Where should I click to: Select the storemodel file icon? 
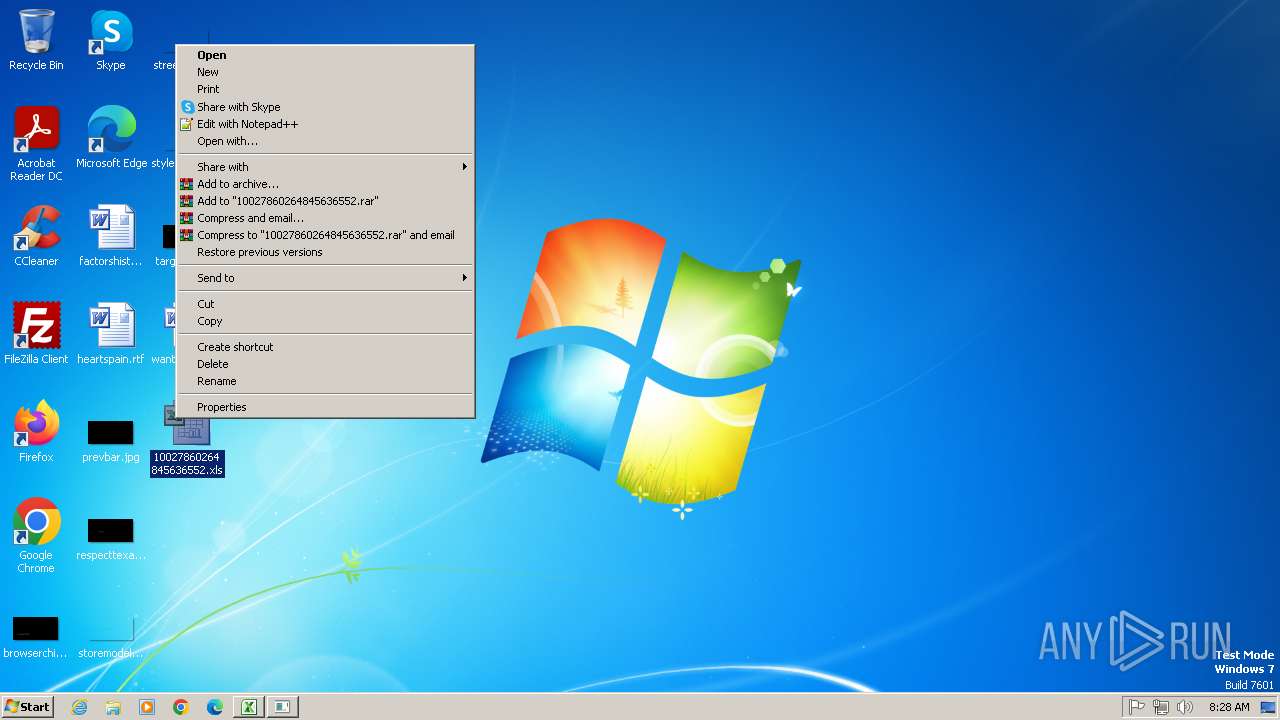click(111, 636)
